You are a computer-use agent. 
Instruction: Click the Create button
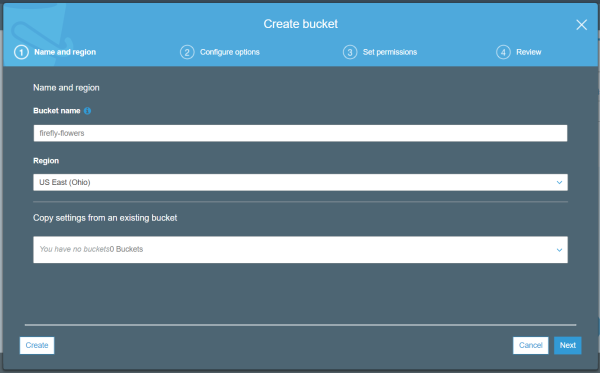pos(37,345)
